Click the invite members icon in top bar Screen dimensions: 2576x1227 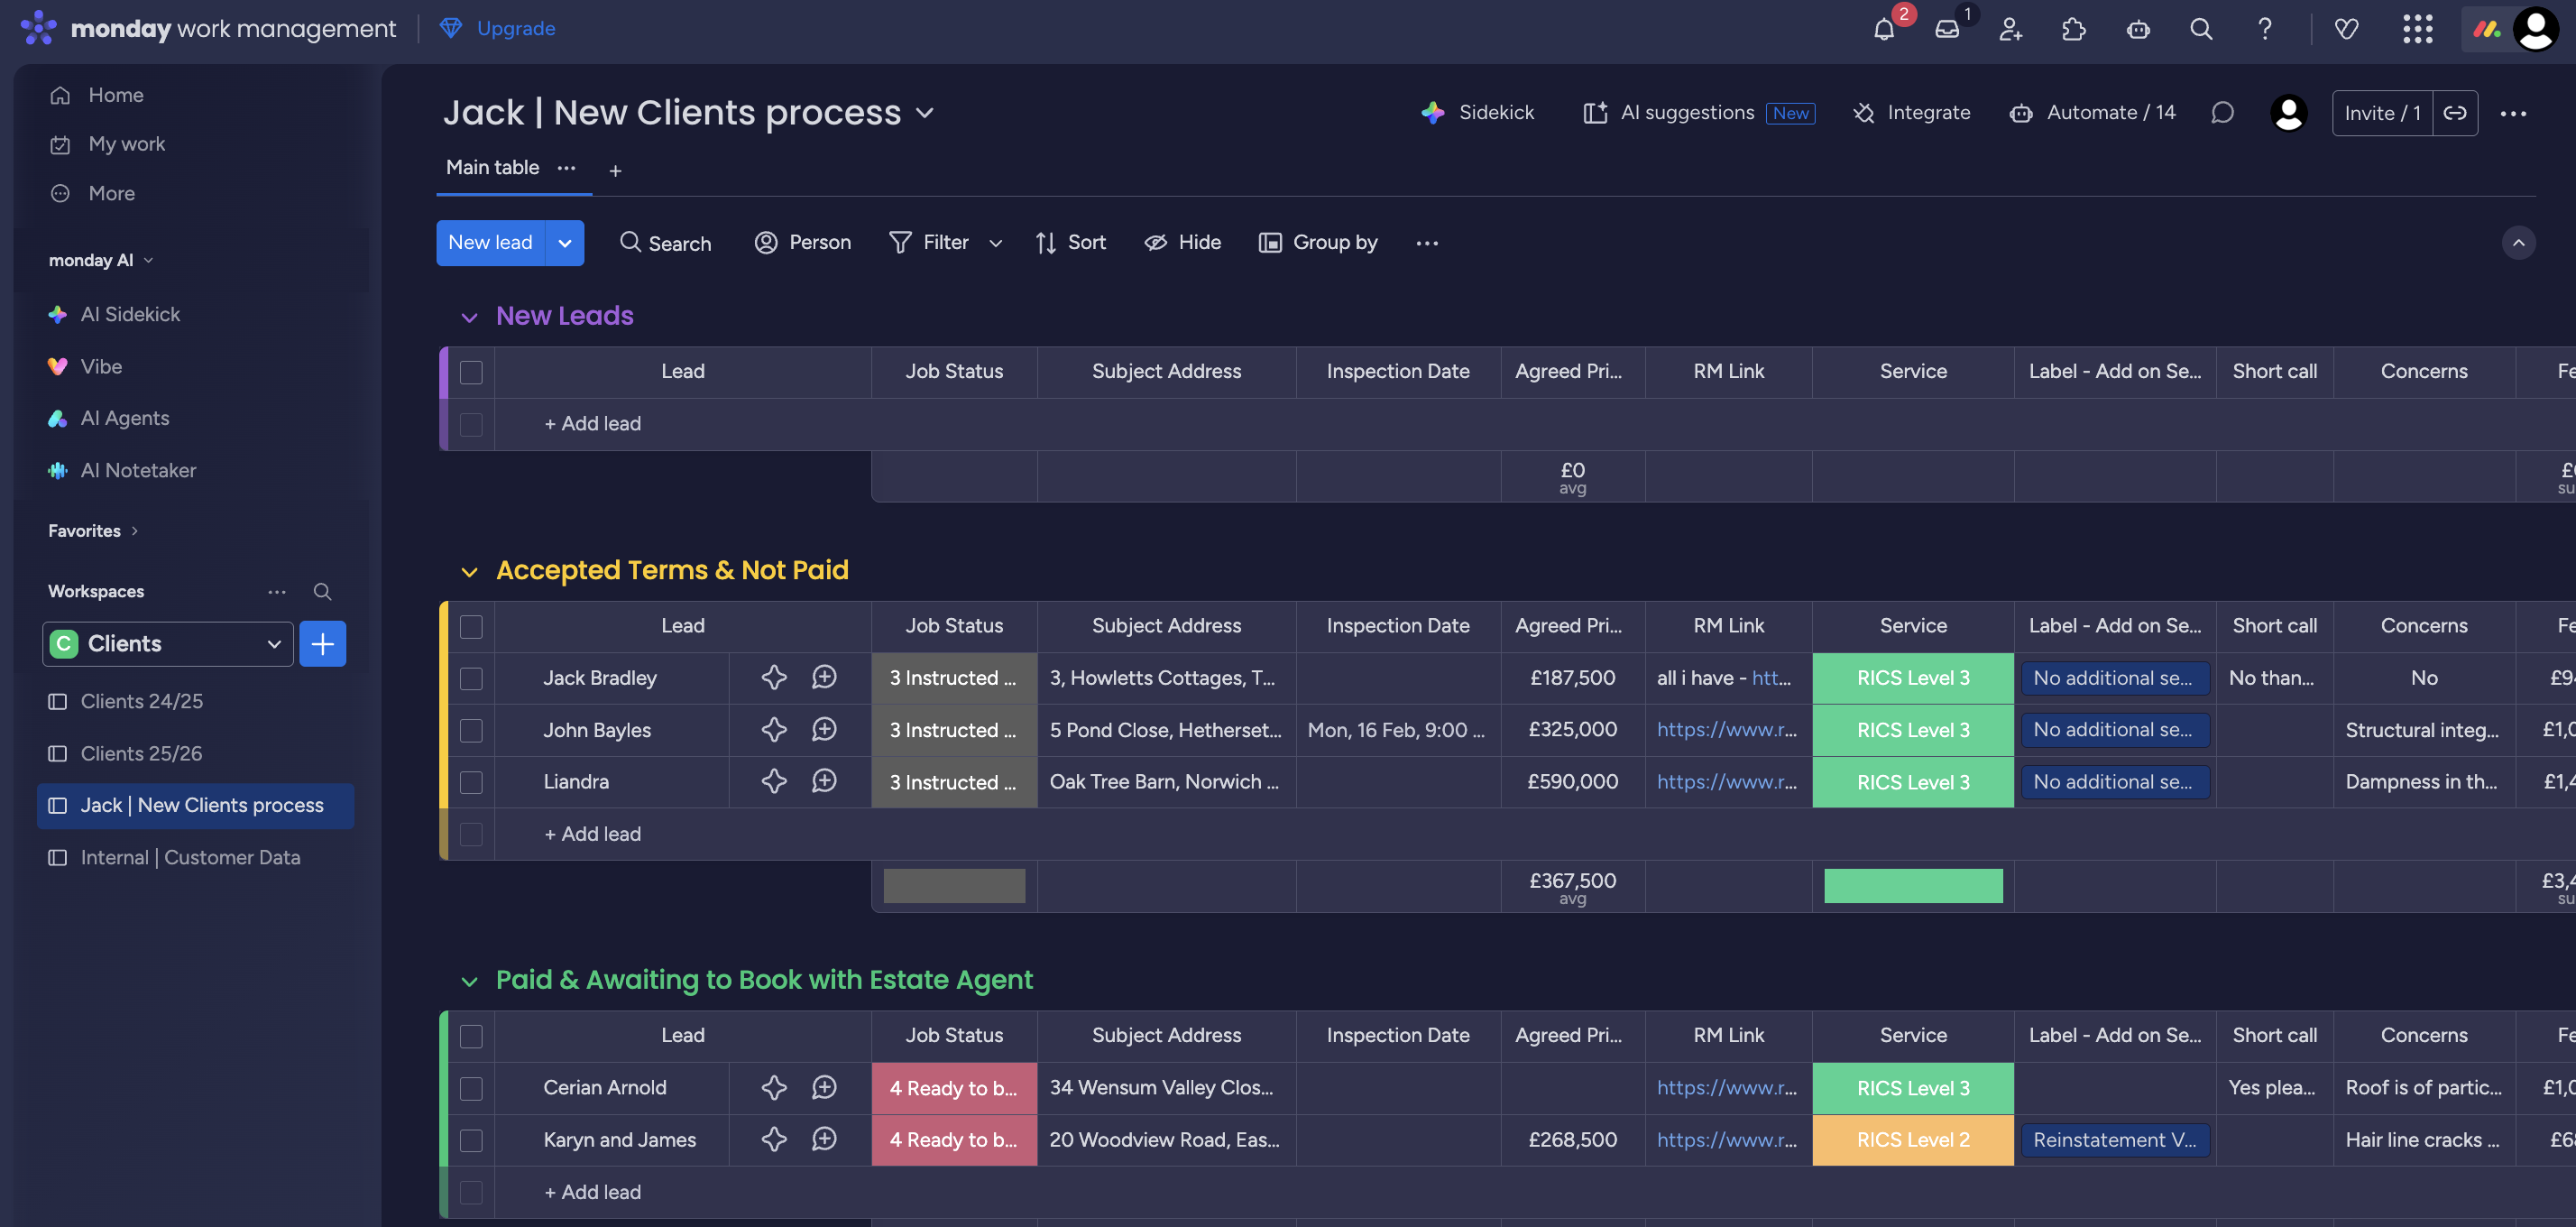(2010, 29)
